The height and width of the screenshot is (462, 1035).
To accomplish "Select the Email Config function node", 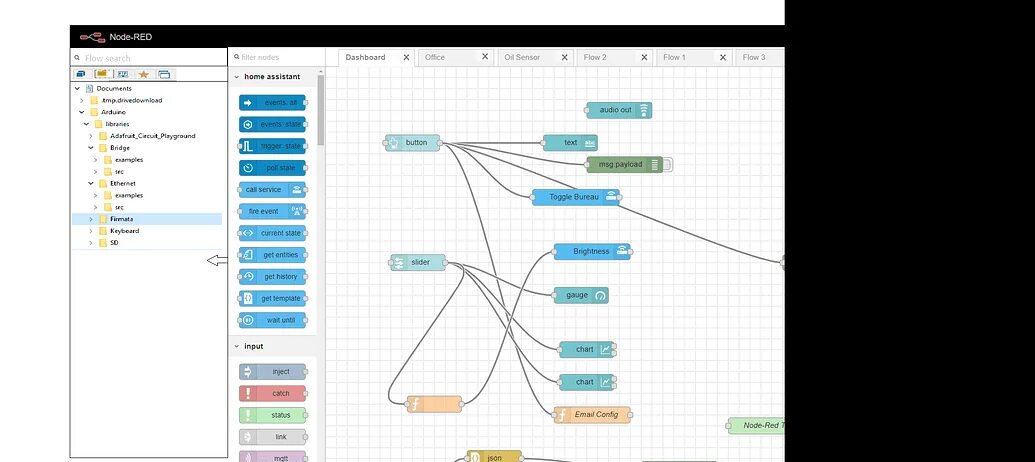I will point(592,415).
